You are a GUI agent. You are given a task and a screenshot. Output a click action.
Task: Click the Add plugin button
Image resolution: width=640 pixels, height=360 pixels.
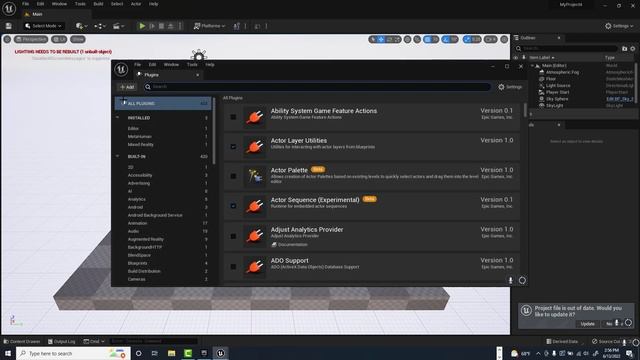point(127,87)
